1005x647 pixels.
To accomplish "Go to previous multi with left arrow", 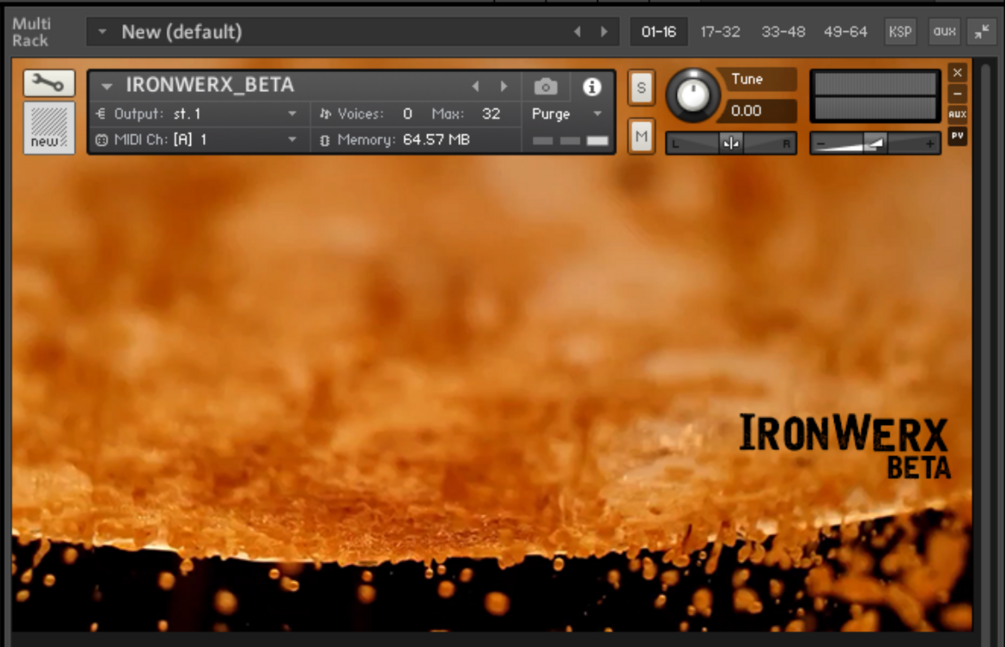I will pos(577,31).
